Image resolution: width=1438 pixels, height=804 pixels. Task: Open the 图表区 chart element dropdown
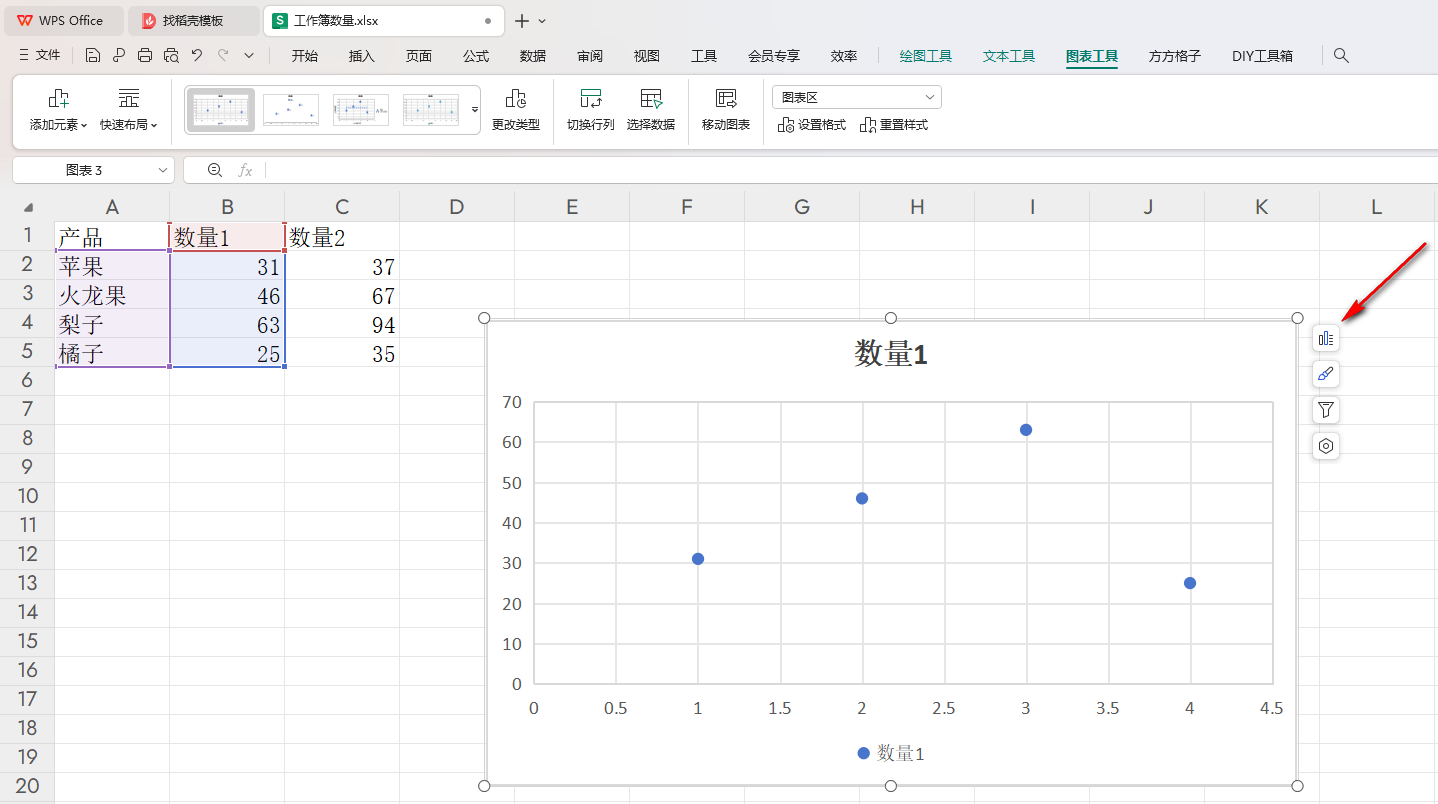(857, 97)
